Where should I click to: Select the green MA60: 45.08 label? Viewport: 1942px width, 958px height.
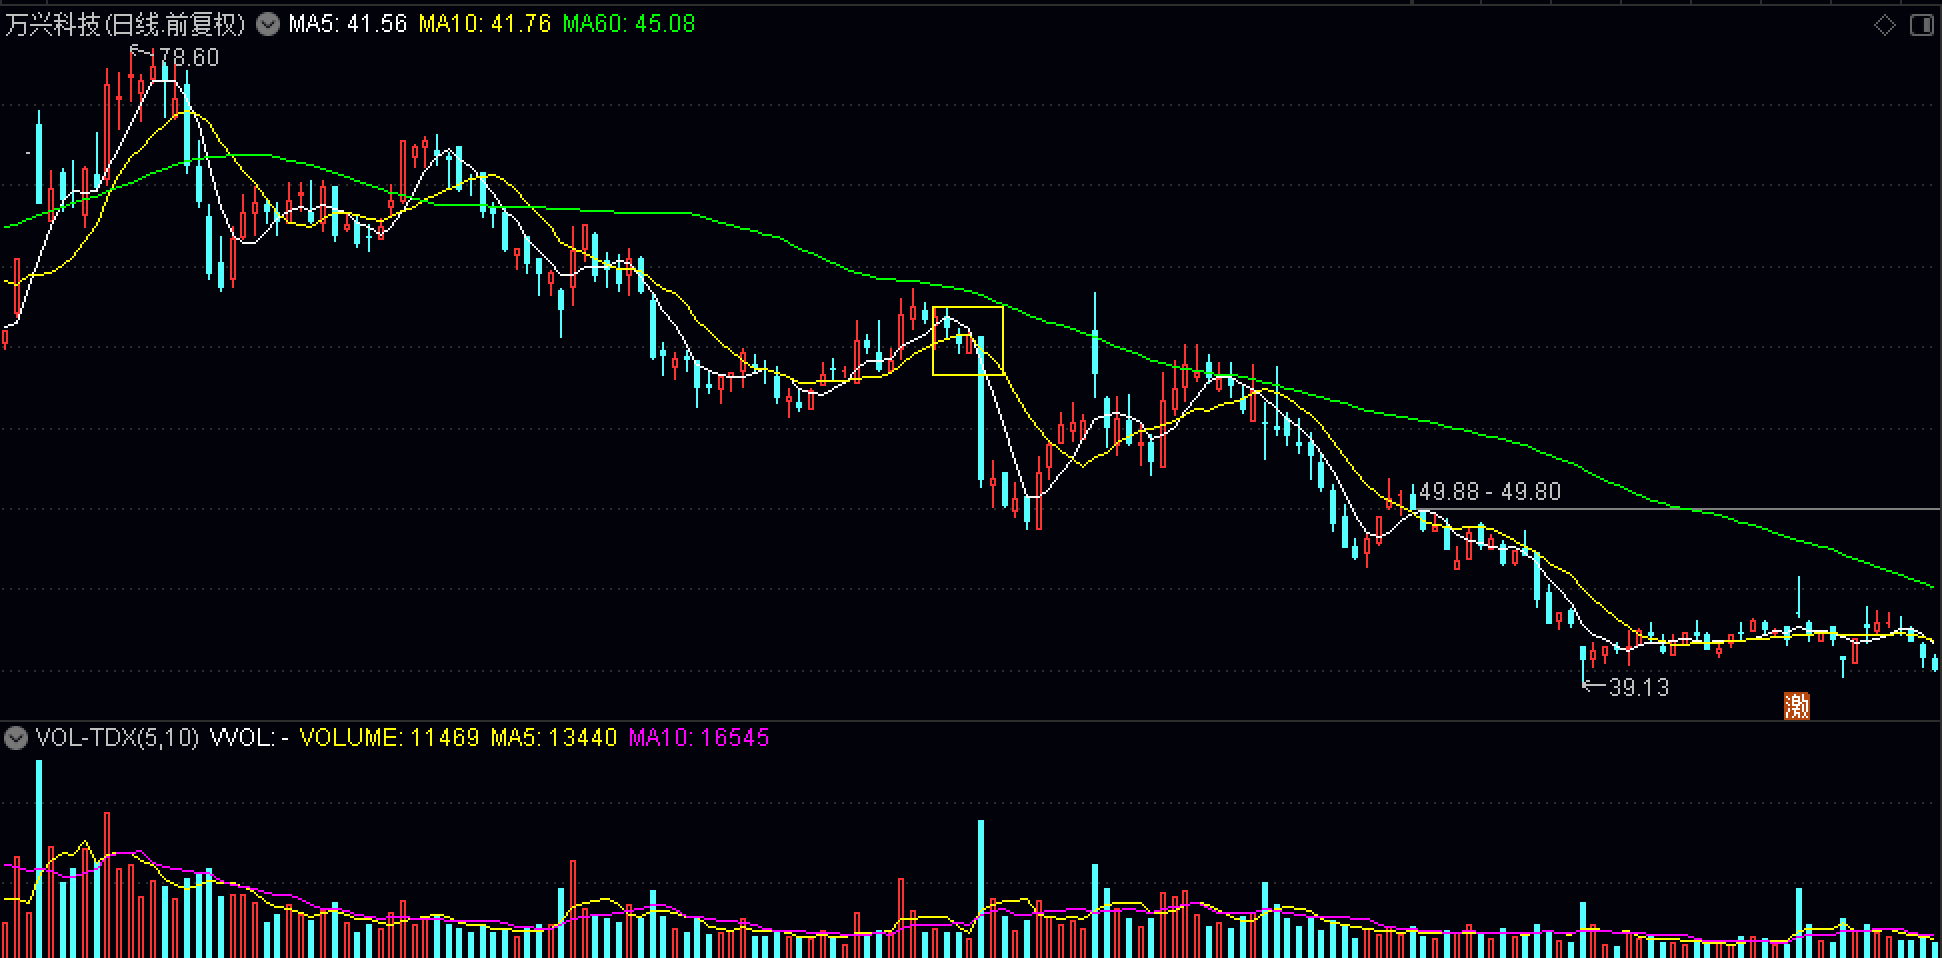click(x=629, y=24)
